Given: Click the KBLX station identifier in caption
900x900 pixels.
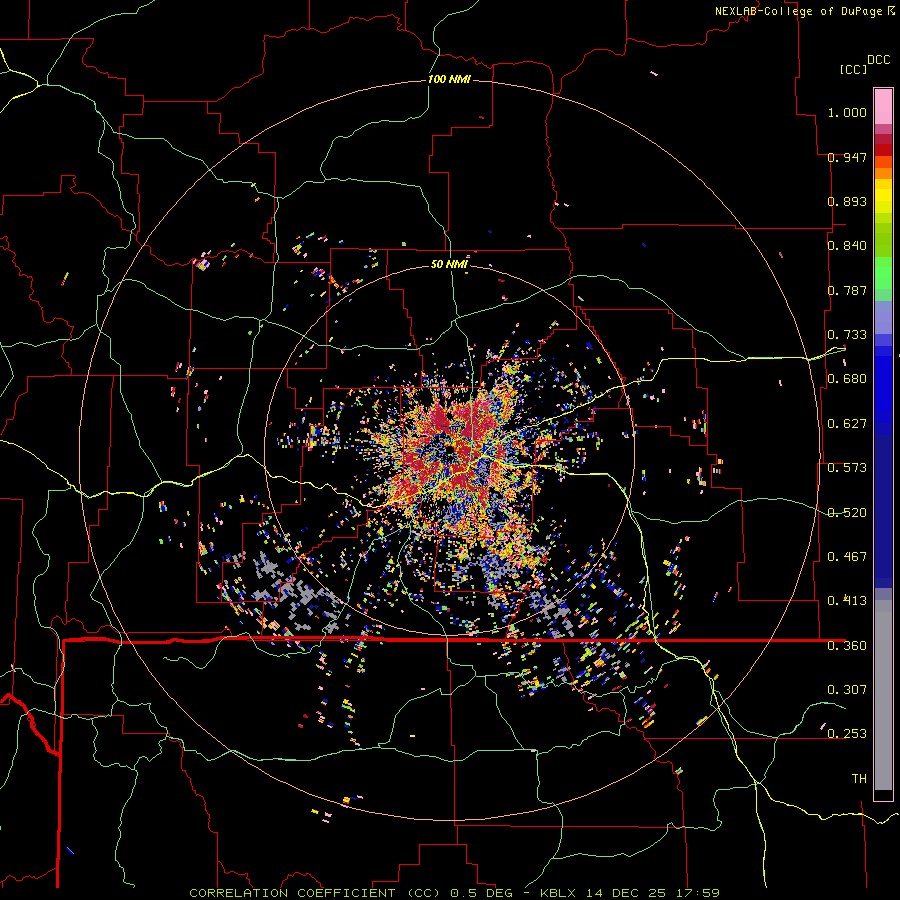Looking at the screenshot, I should point(560,893).
